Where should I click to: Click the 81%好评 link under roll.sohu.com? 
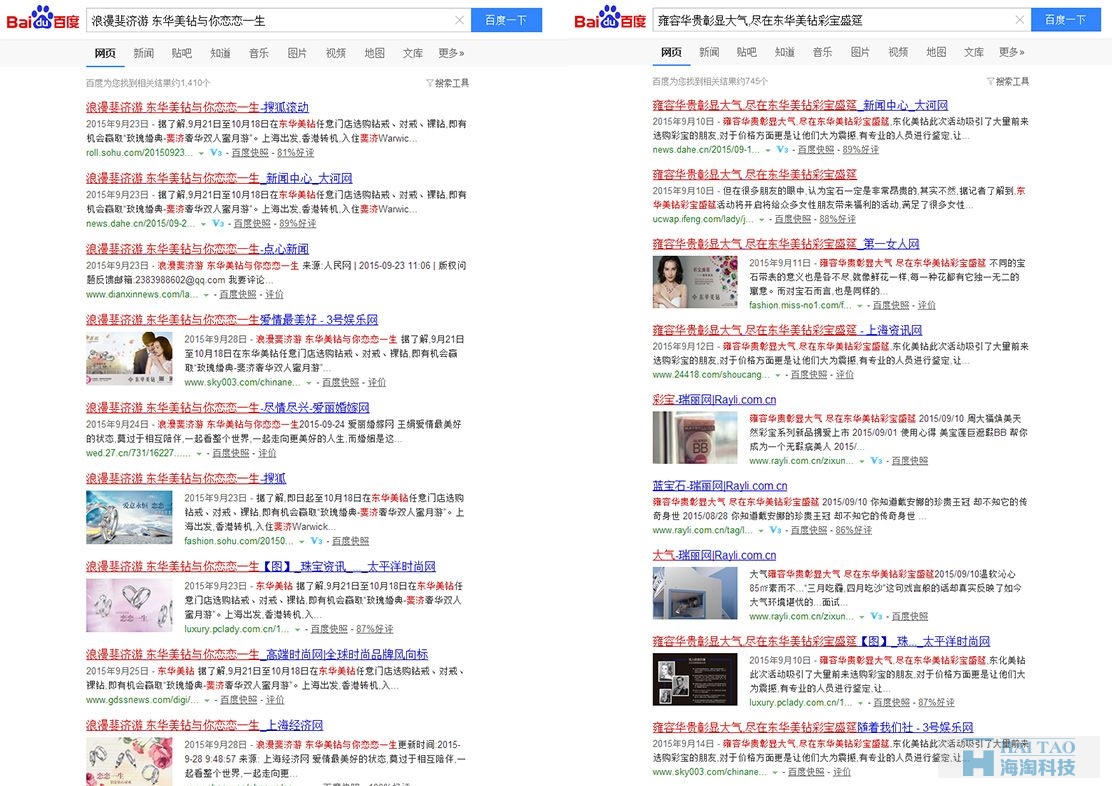point(296,153)
